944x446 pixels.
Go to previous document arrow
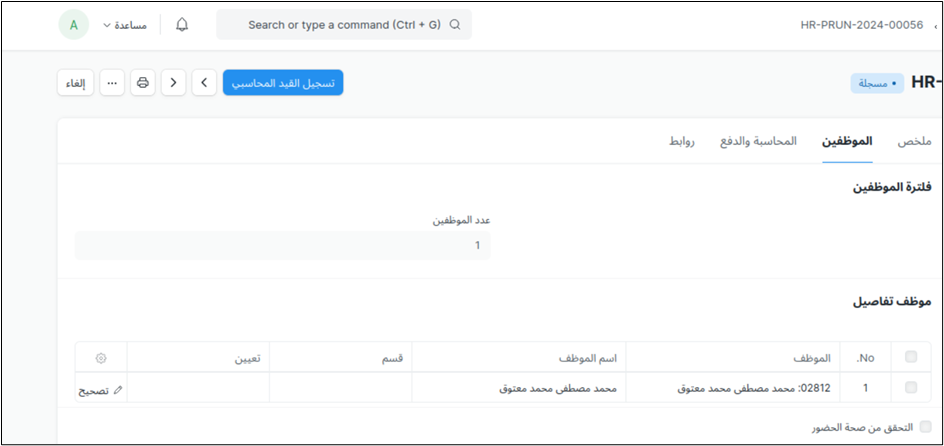pos(174,83)
